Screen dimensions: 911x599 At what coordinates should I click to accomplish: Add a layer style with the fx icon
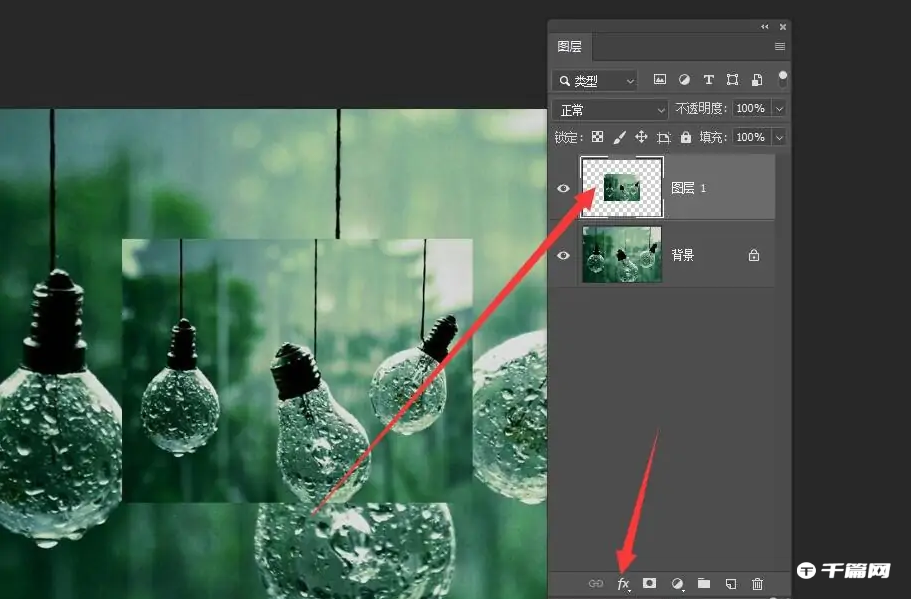click(624, 584)
